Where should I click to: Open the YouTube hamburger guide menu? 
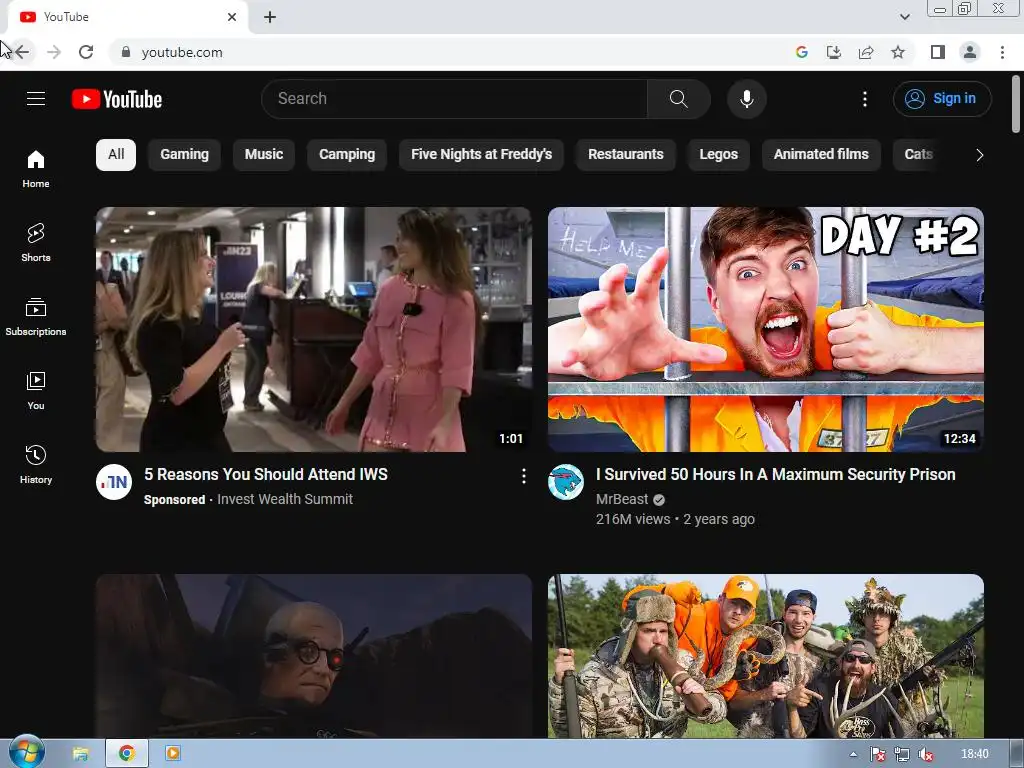point(36,99)
